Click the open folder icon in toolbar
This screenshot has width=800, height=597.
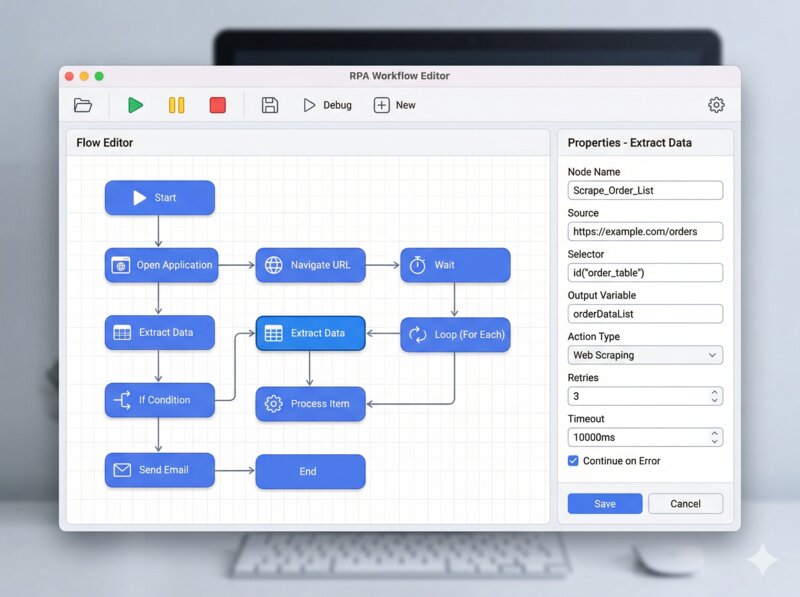coord(83,105)
